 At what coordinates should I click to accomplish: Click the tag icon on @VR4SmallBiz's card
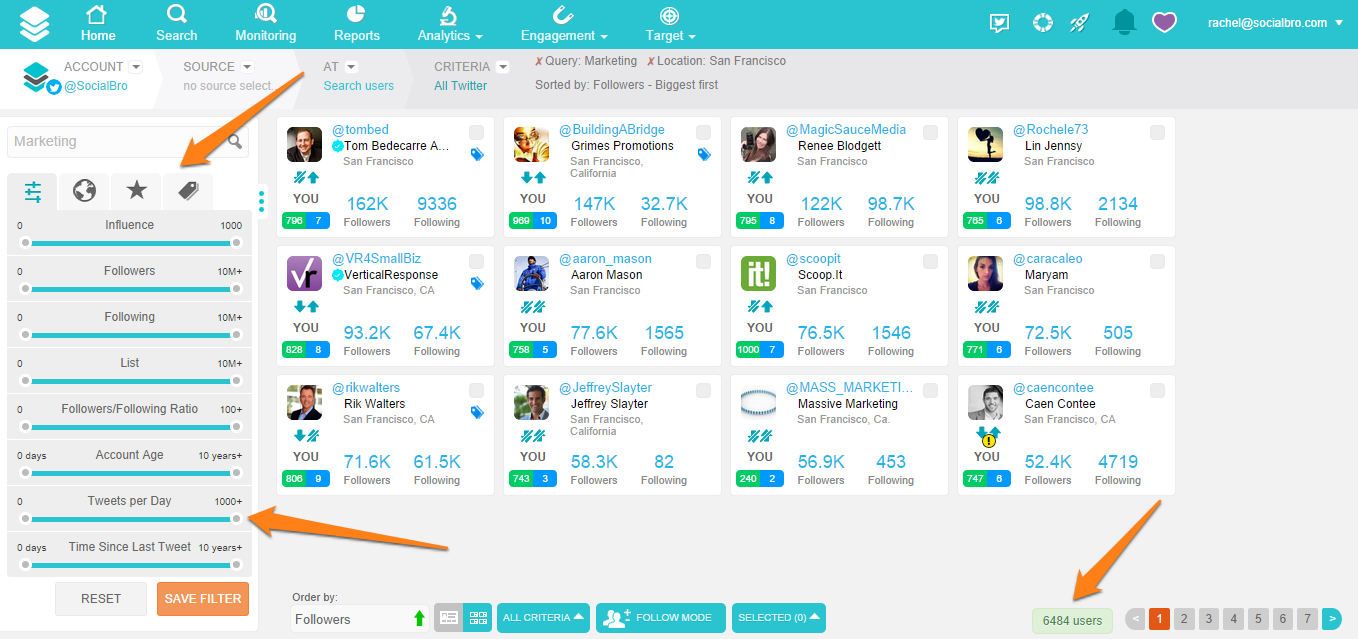click(x=477, y=283)
